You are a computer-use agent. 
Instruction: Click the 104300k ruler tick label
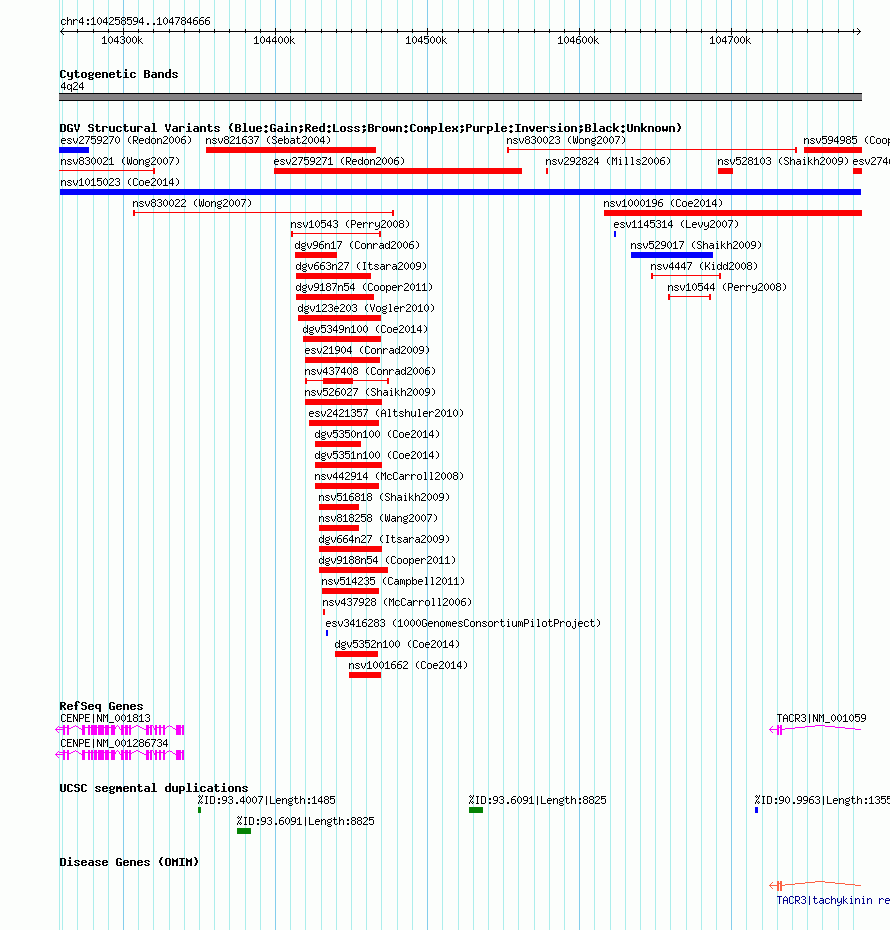click(x=122, y=40)
